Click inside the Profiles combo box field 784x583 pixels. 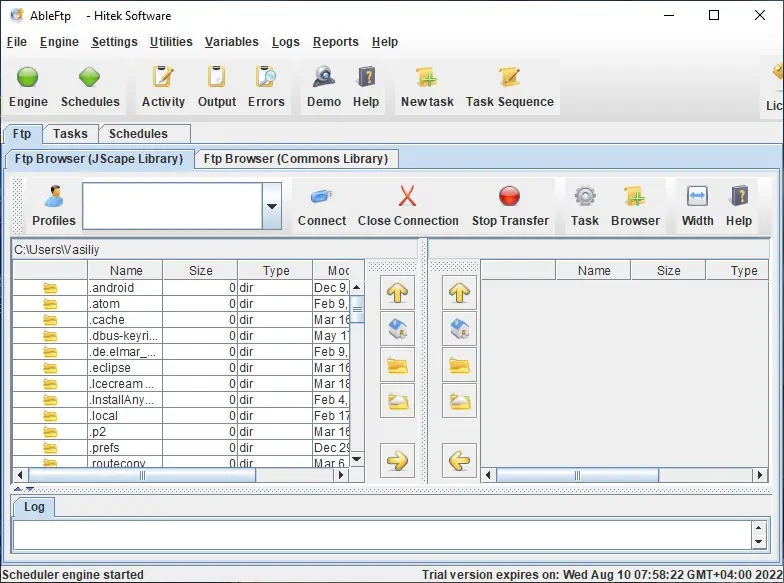[x=172, y=206]
